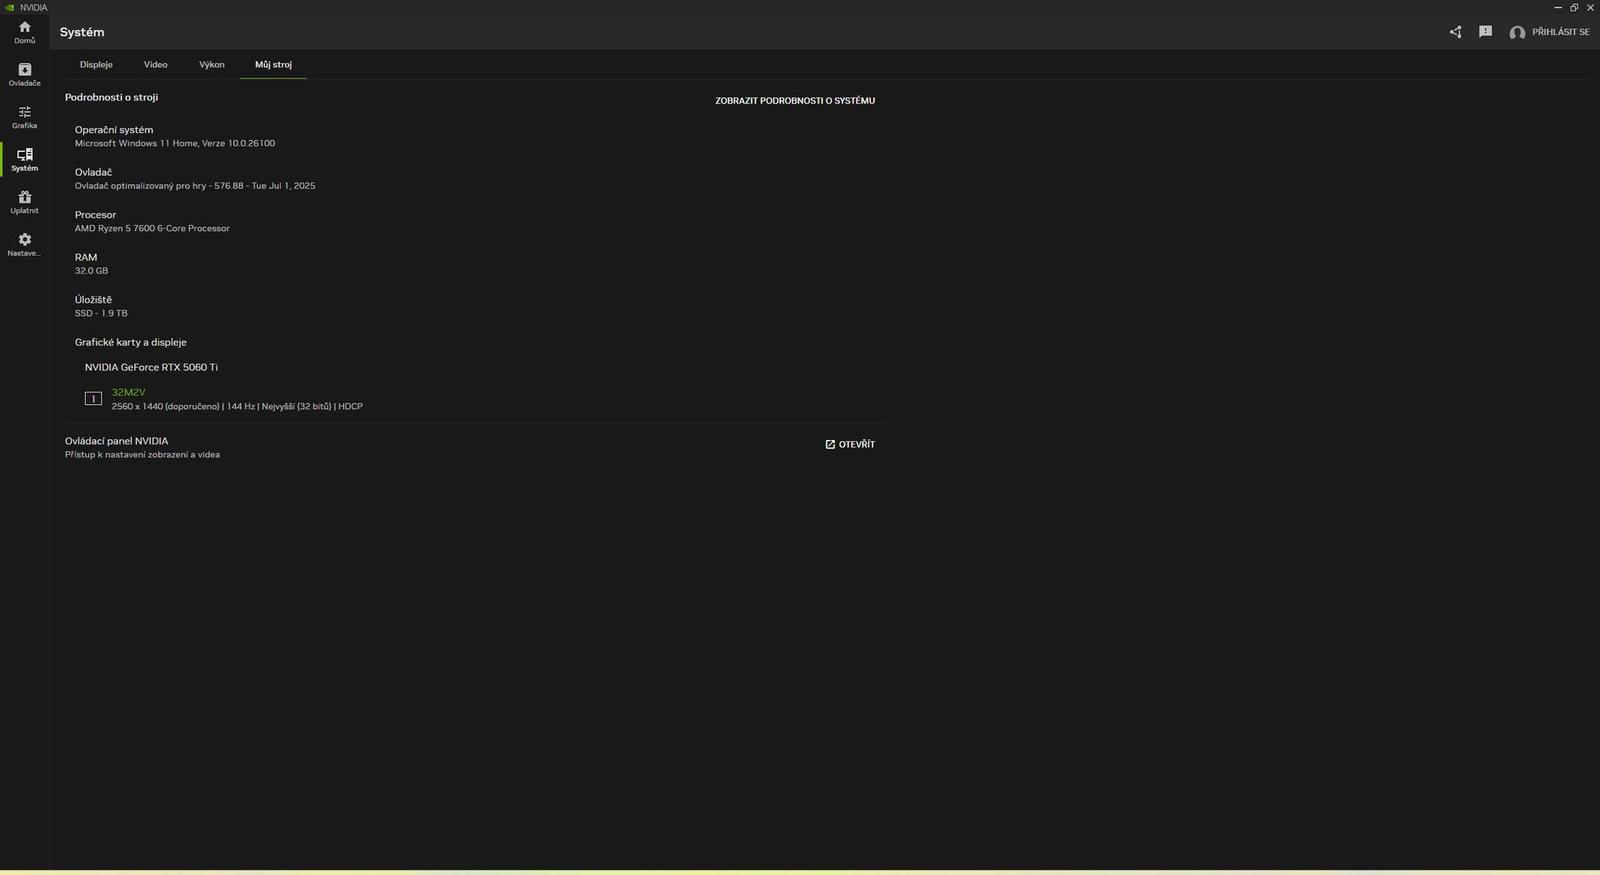This screenshot has width=1600, height=875.
Task: Restore down the NVIDIA window
Action: coord(1574,7)
